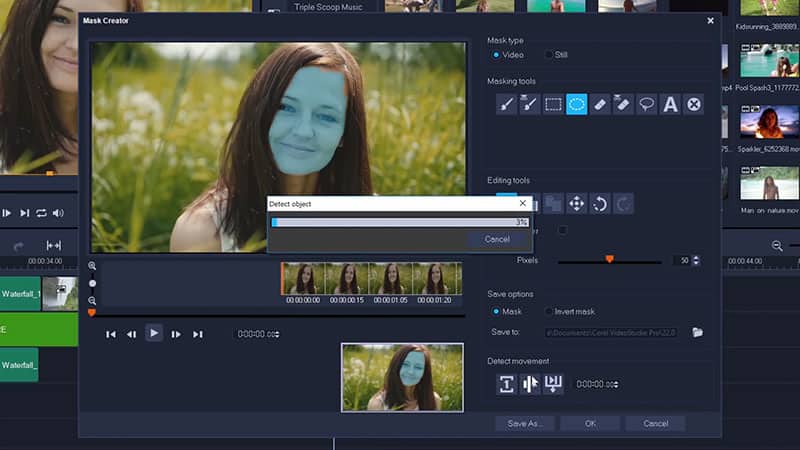The height and width of the screenshot is (450, 800).
Task: Click the filmstrip frame at 00:00:01:05
Action: (390, 279)
